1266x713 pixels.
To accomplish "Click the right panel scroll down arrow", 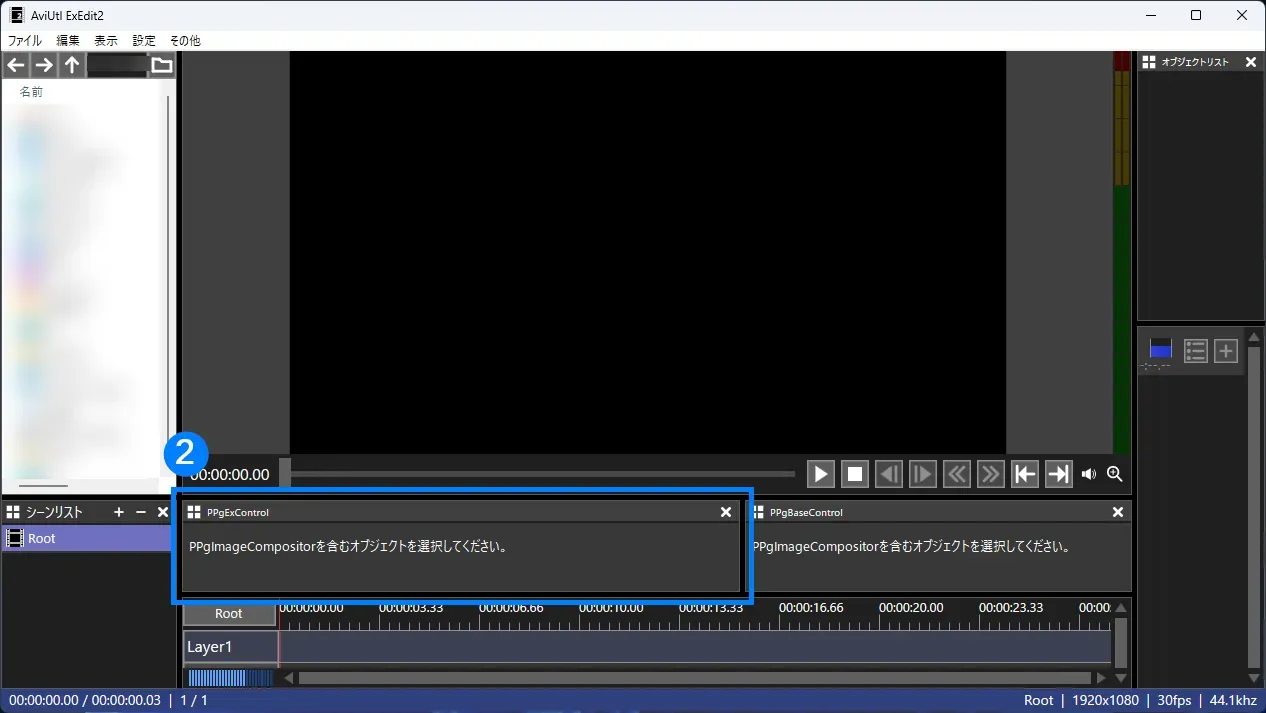I will 1254,678.
